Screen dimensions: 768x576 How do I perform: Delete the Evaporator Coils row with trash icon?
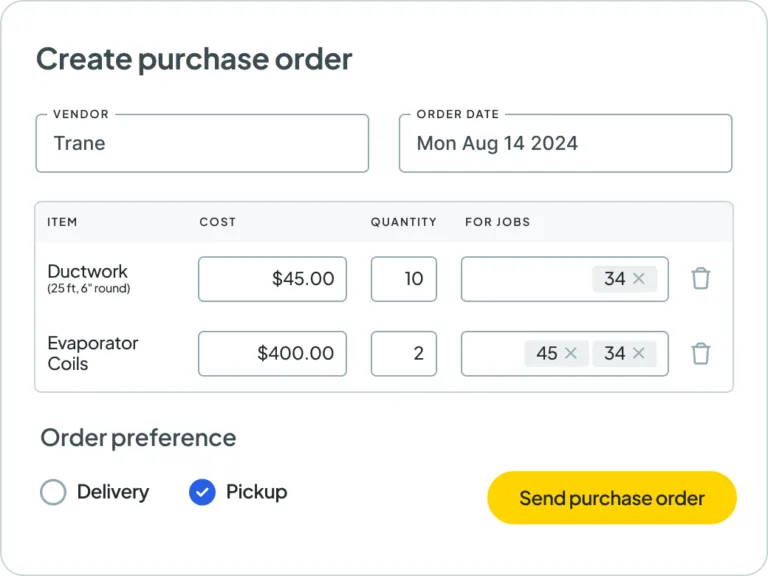(x=701, y=353)
